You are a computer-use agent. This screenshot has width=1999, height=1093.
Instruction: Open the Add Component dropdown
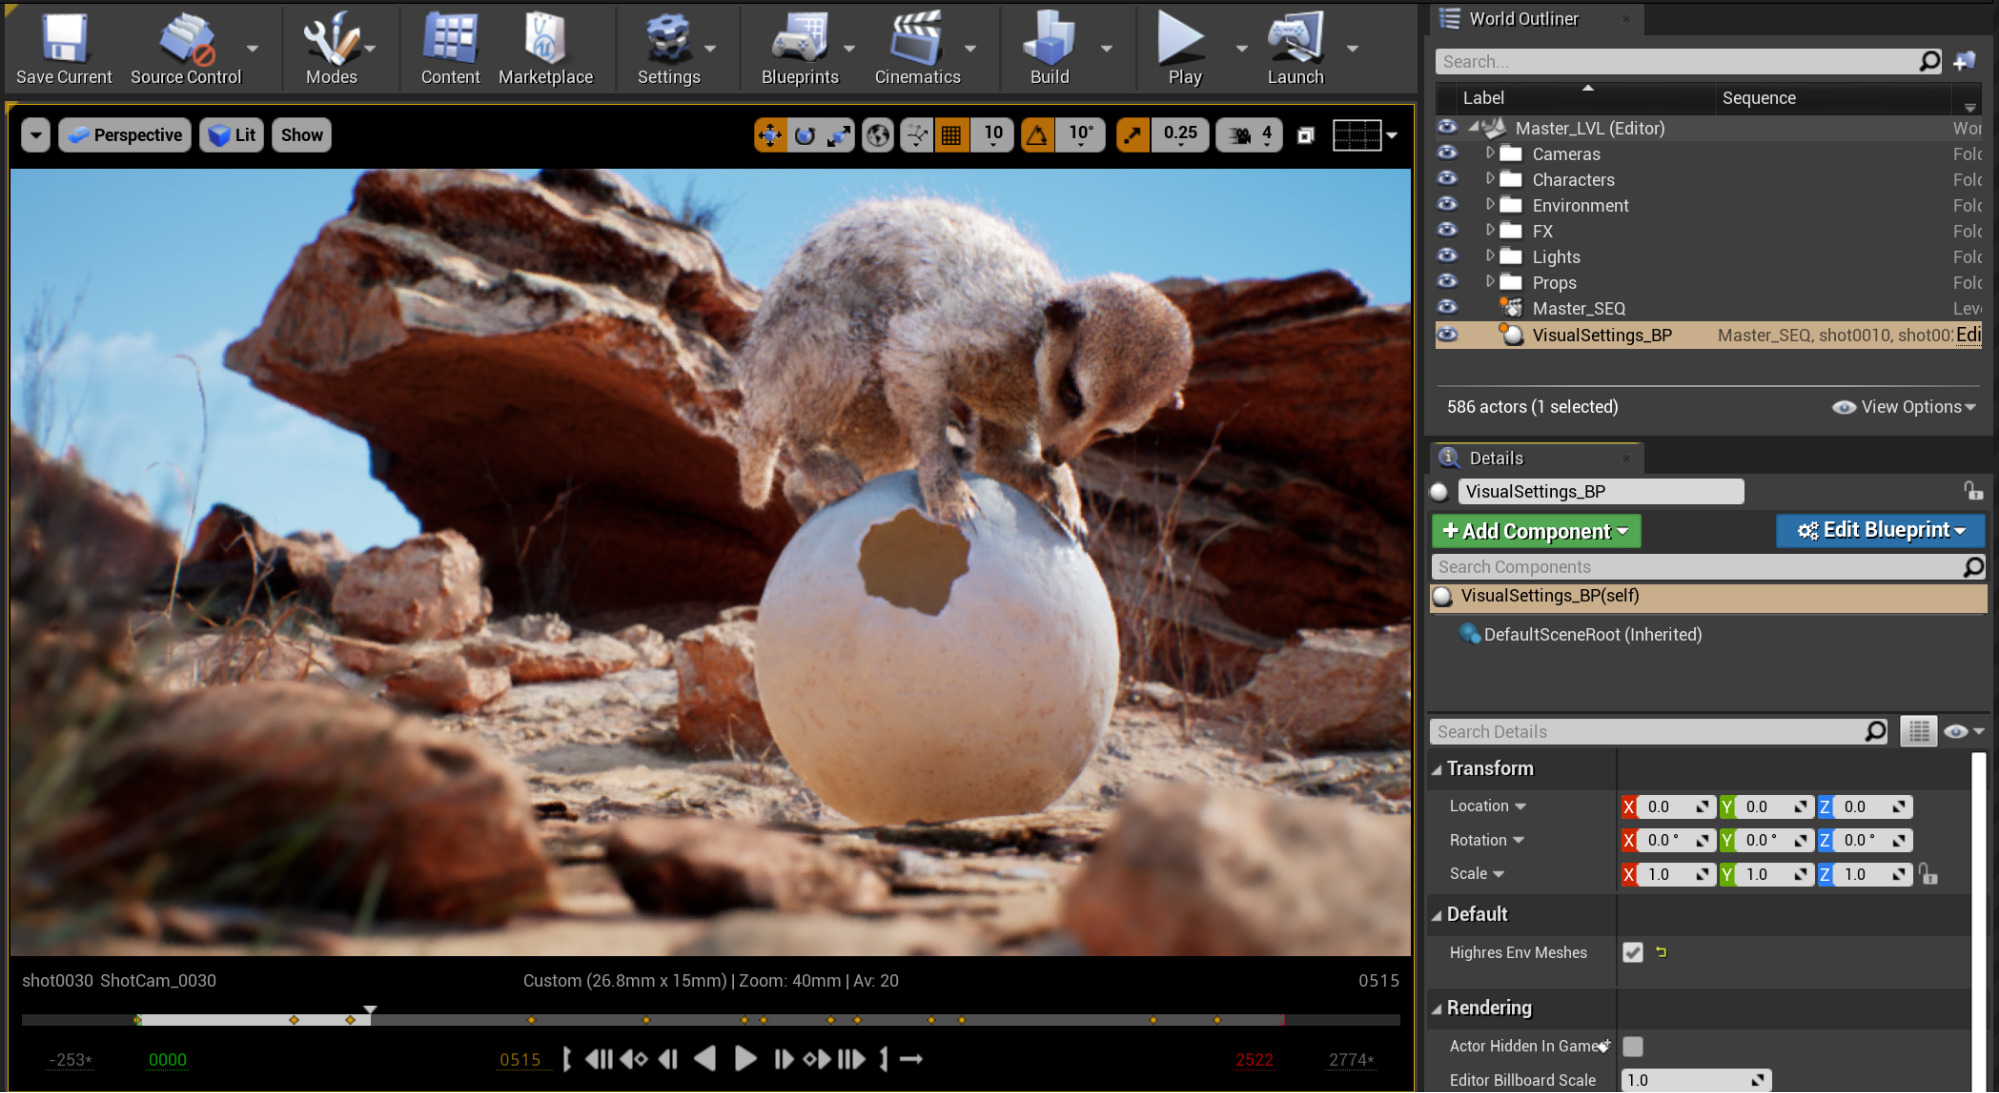pos(1535,531)
